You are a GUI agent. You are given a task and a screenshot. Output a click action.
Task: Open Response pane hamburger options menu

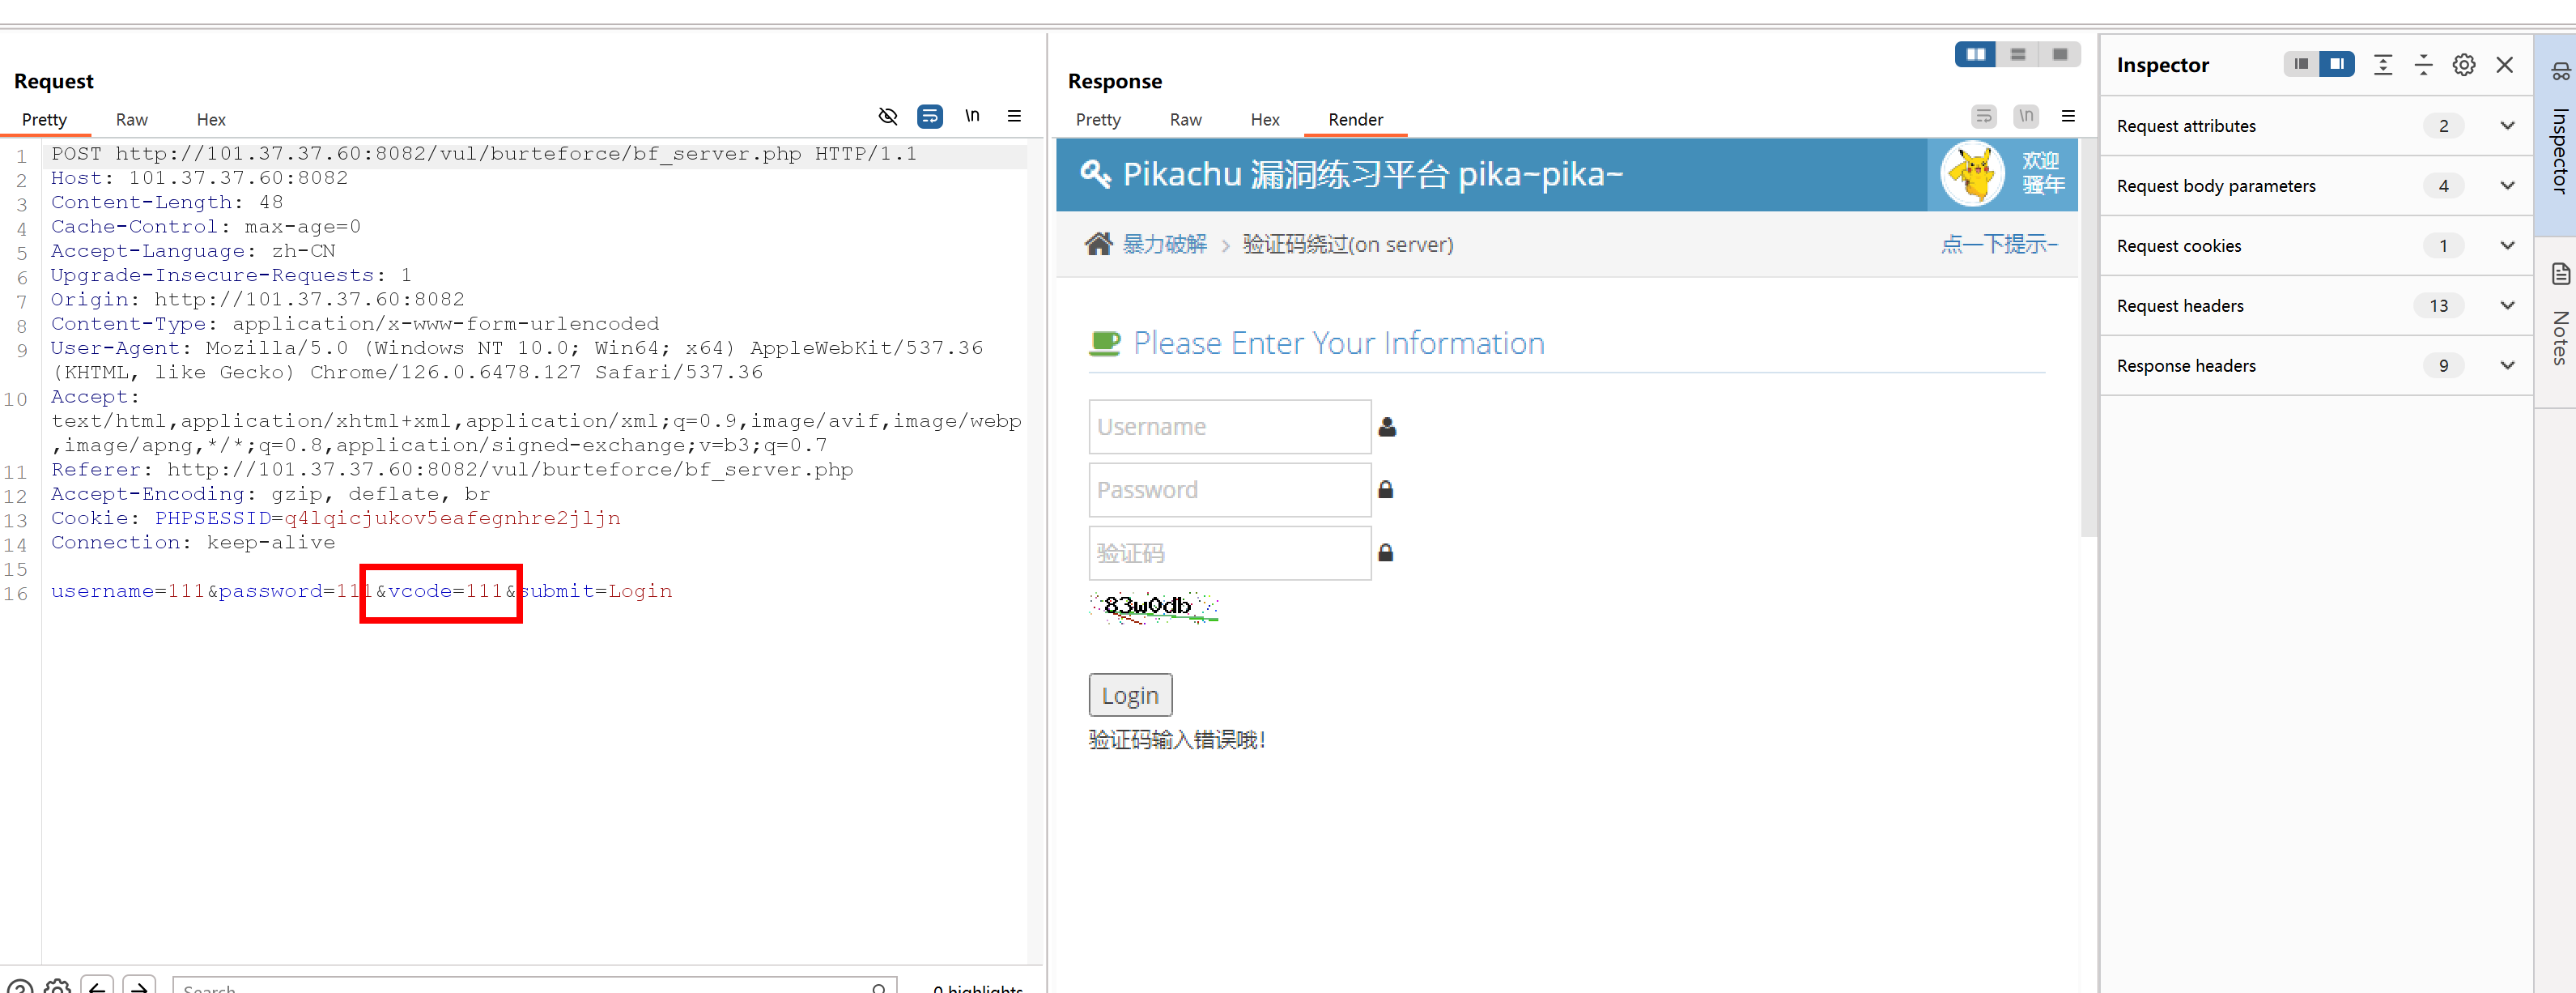(2068, 116)
